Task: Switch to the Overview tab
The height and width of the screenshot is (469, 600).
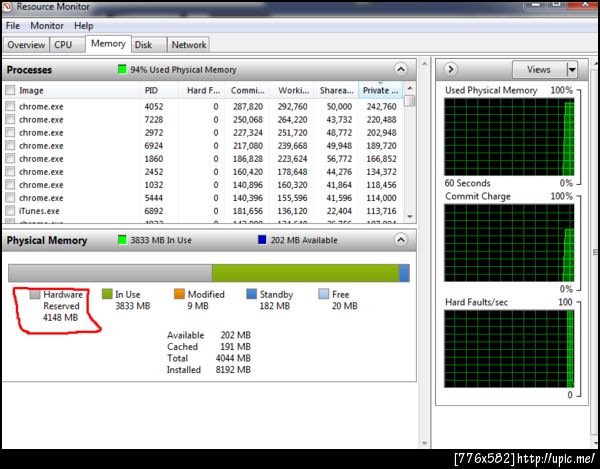Action: coord(26,45)
